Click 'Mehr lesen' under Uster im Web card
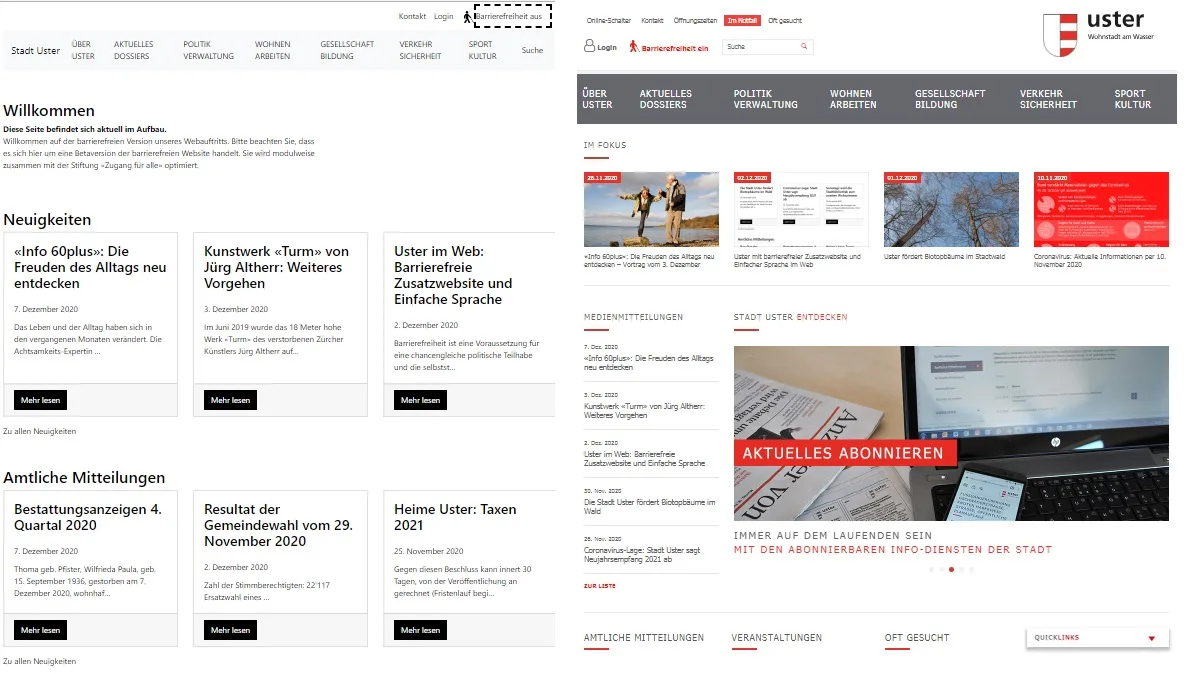The width and height of the screenshot is (1198, 674). 421,400
